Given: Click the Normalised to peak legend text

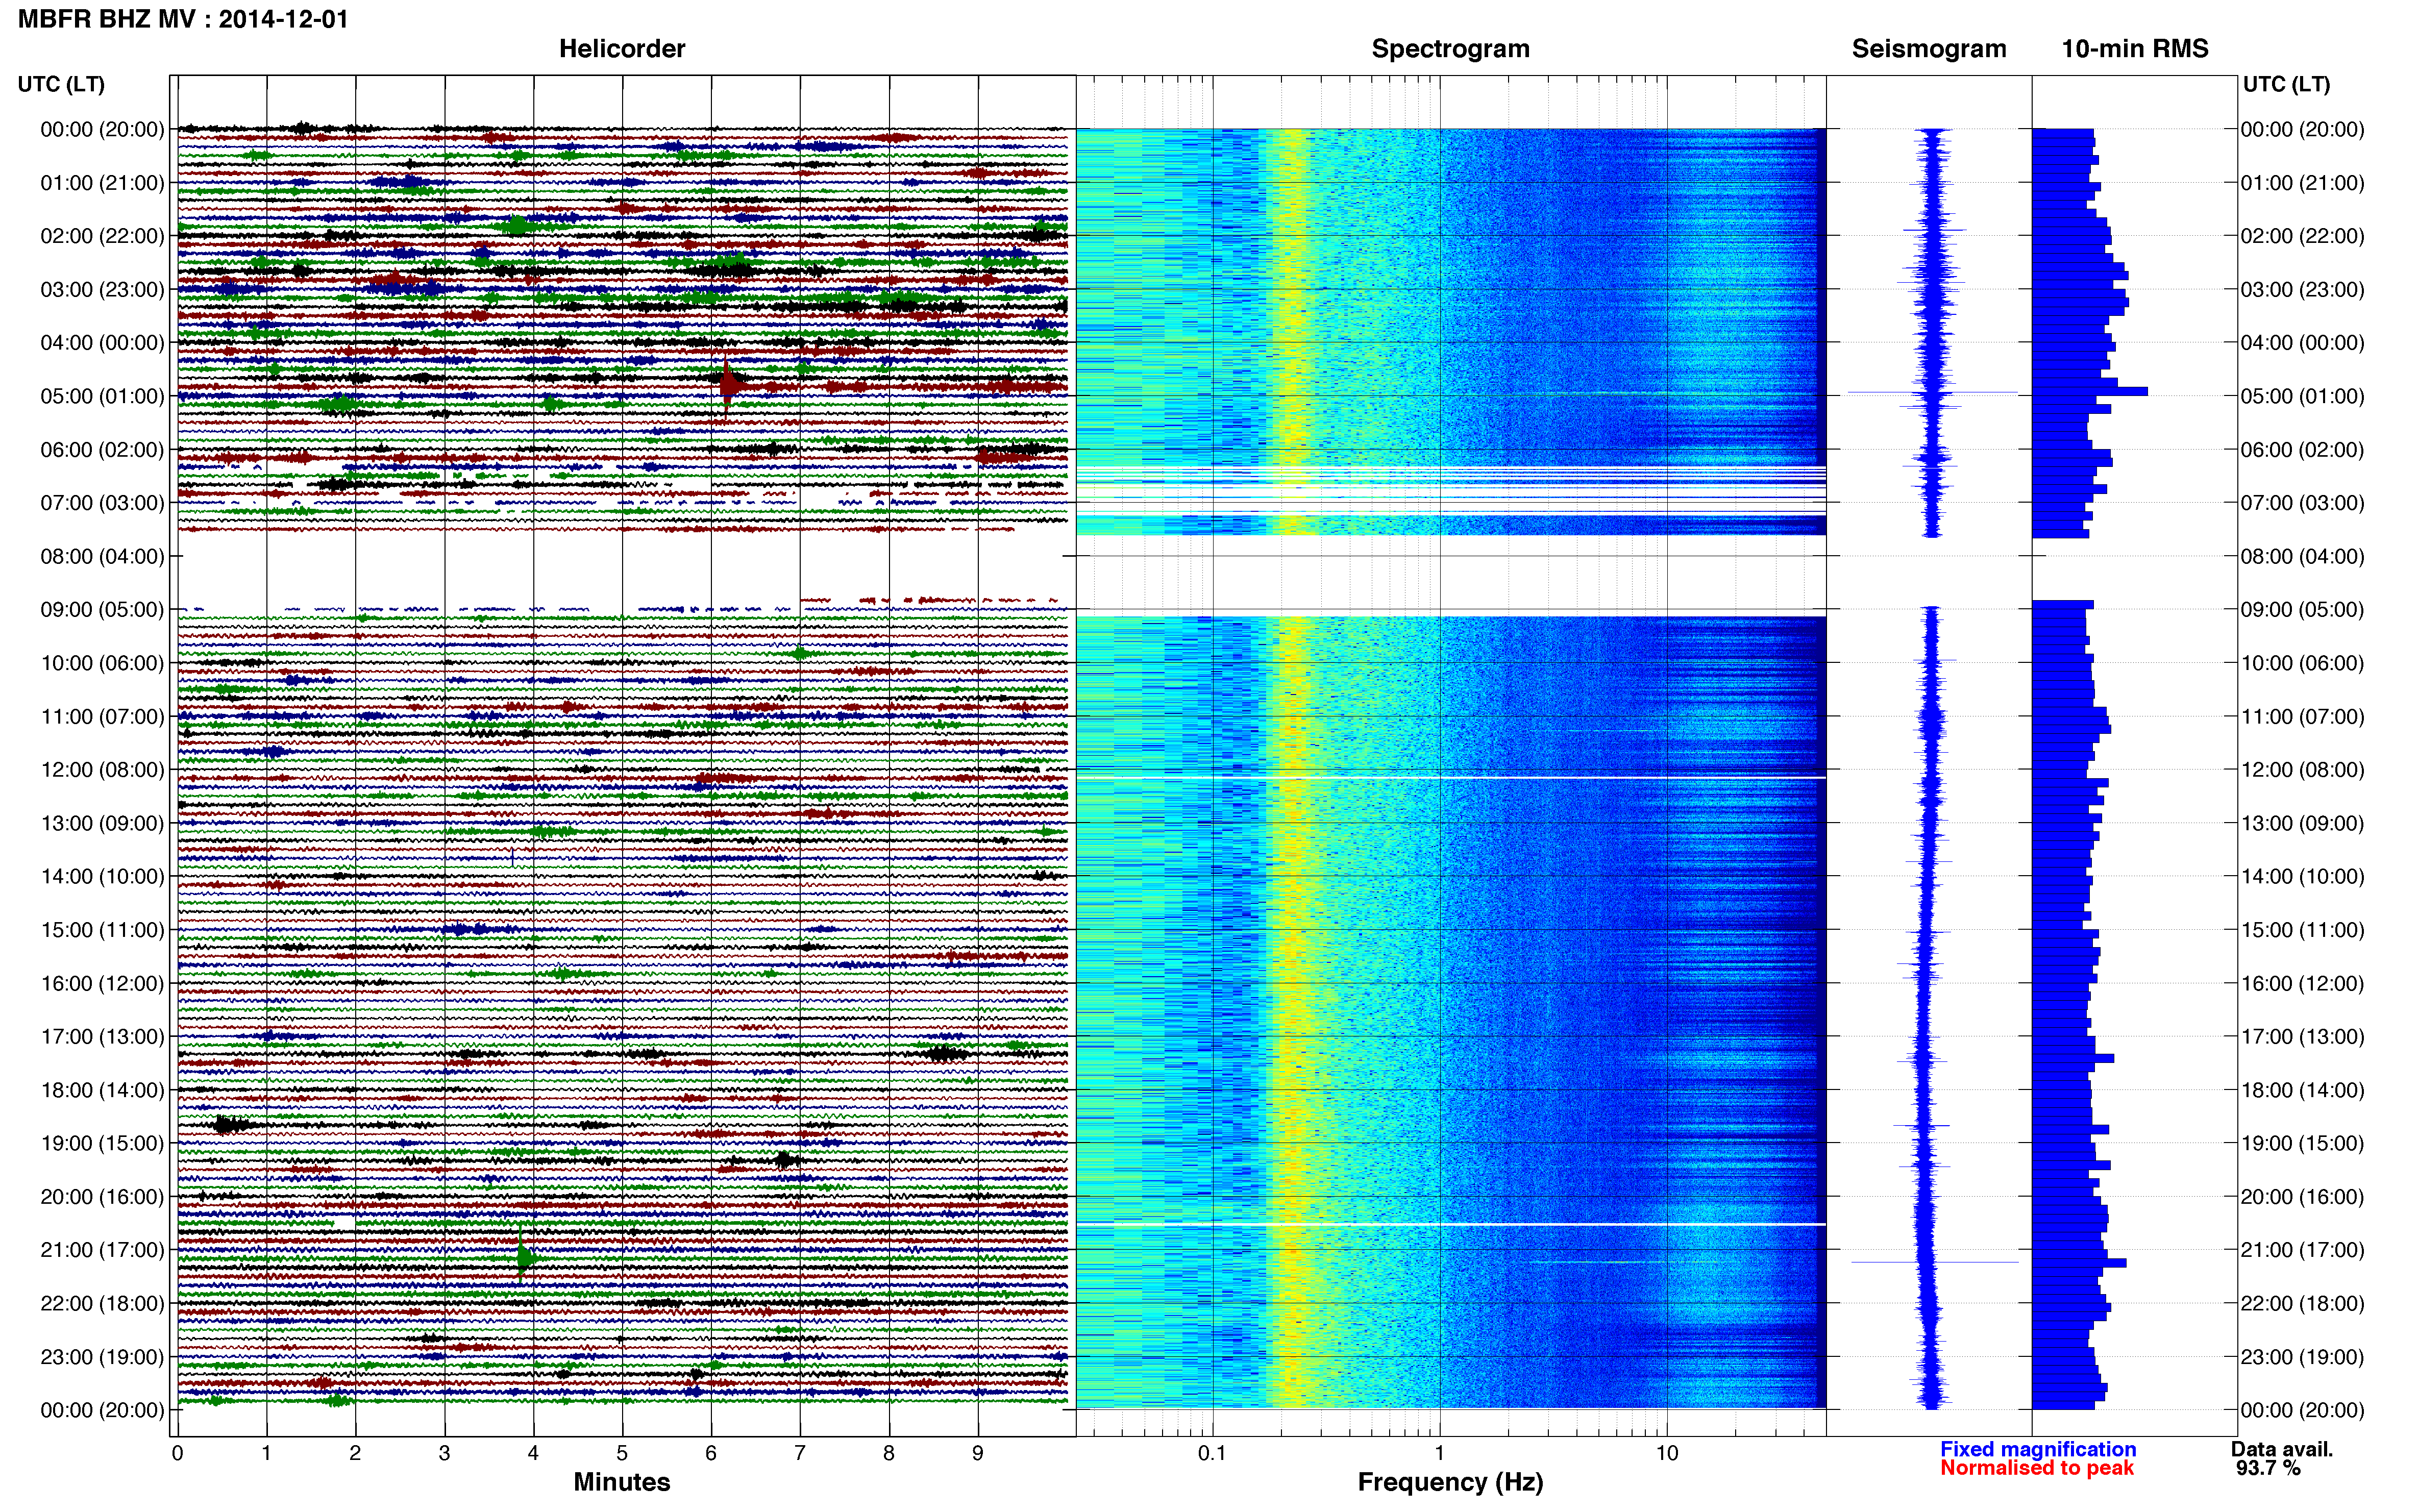Looking at the screenshot, I should [x=2037, y=1468].
